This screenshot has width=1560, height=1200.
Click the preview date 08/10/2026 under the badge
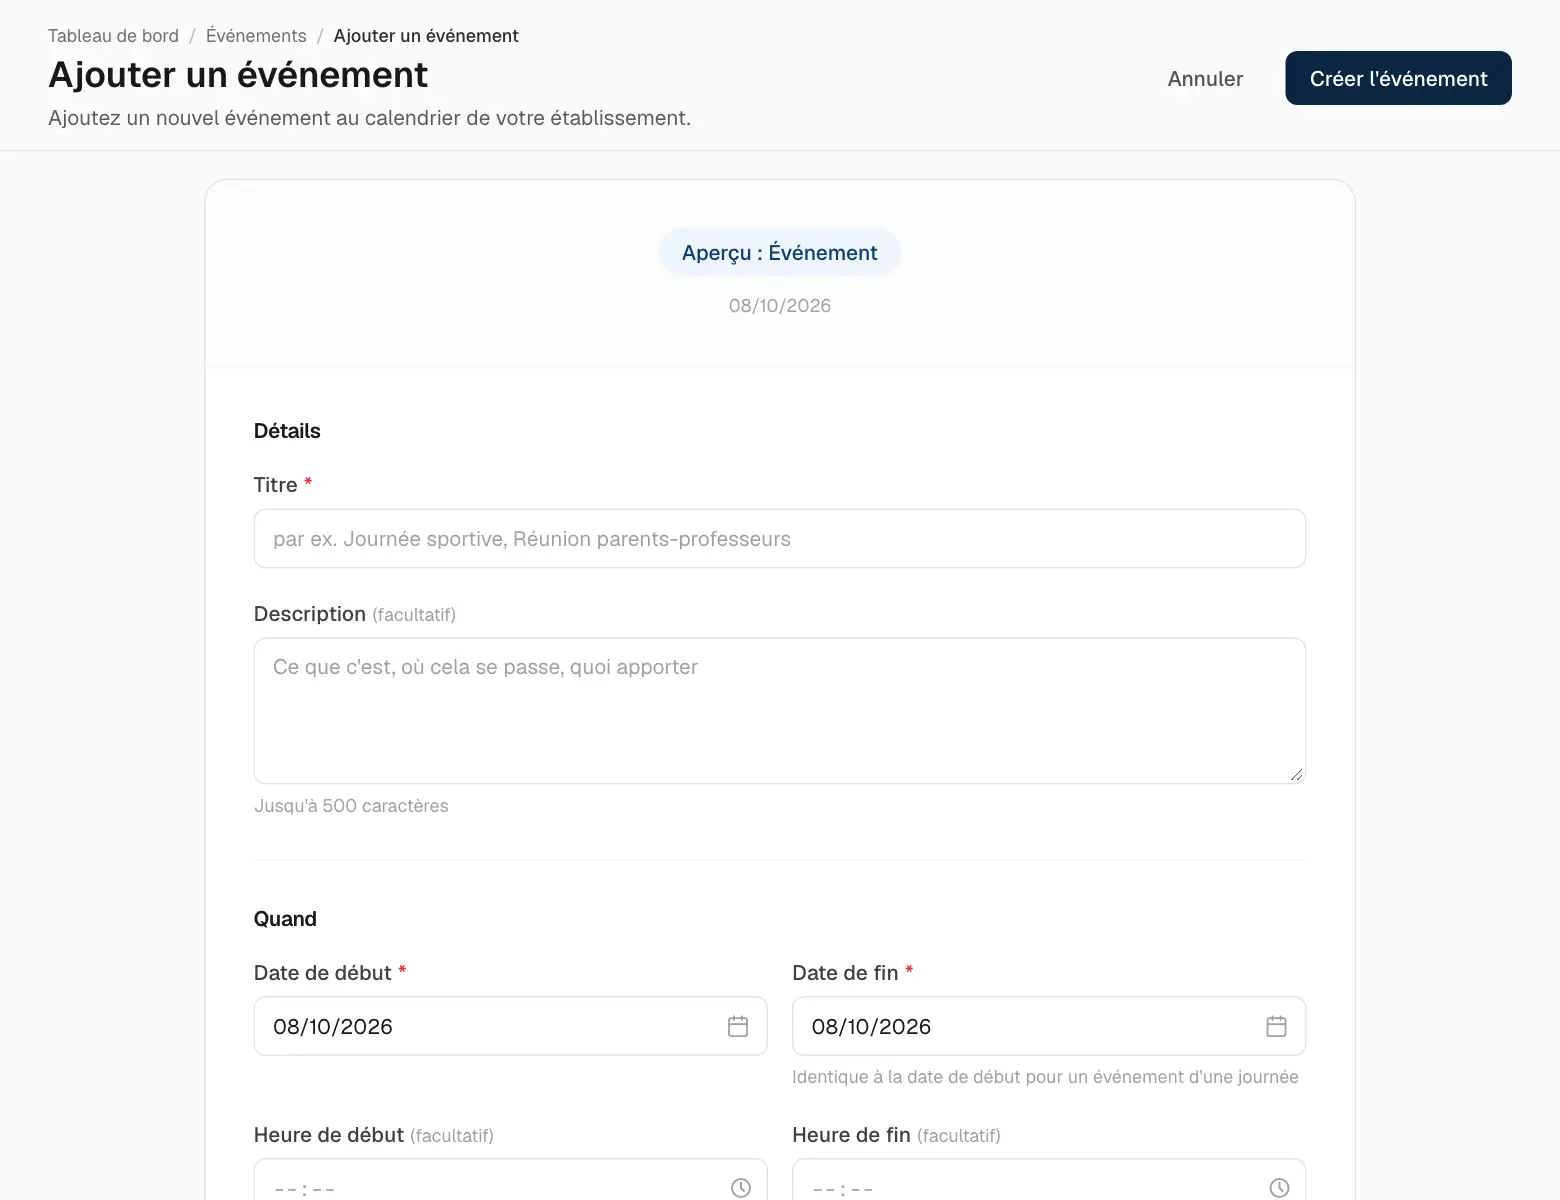[x=780, y=306]
